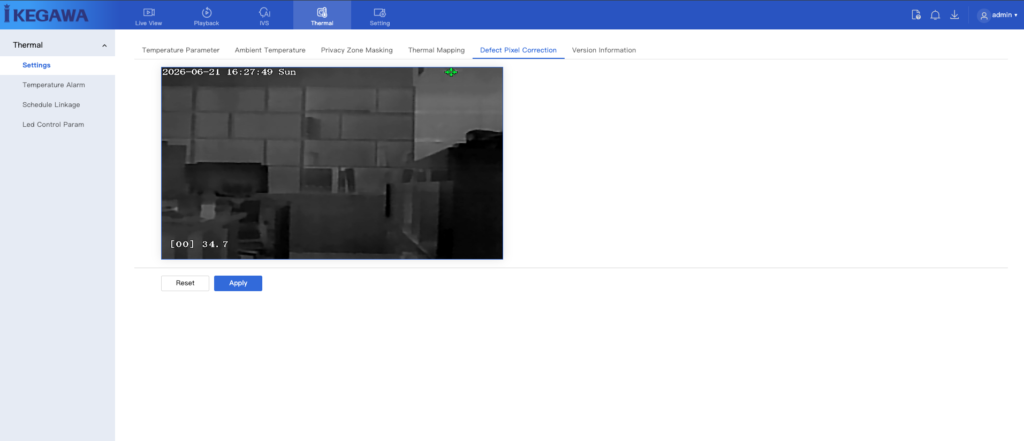The width and height of the screenshot is (1024, 441).
Task: Go to the IVS section
Action: 264,16
